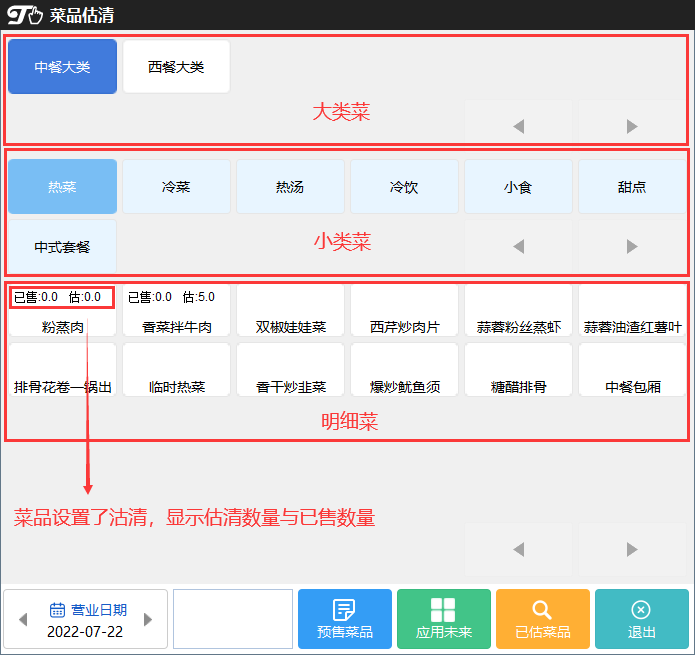Viewport: 695px width, 655px height.
Task: Choose the 糖醋排骨 dish
Action: 518,371
